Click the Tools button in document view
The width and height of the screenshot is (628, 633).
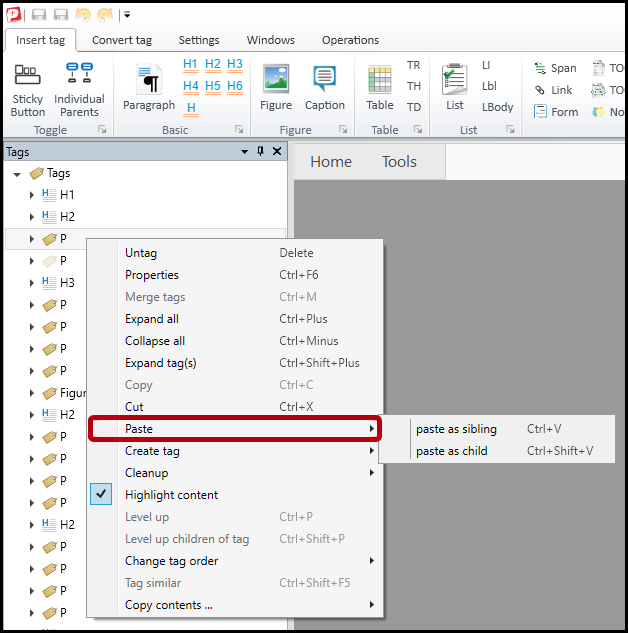point(399,162)
